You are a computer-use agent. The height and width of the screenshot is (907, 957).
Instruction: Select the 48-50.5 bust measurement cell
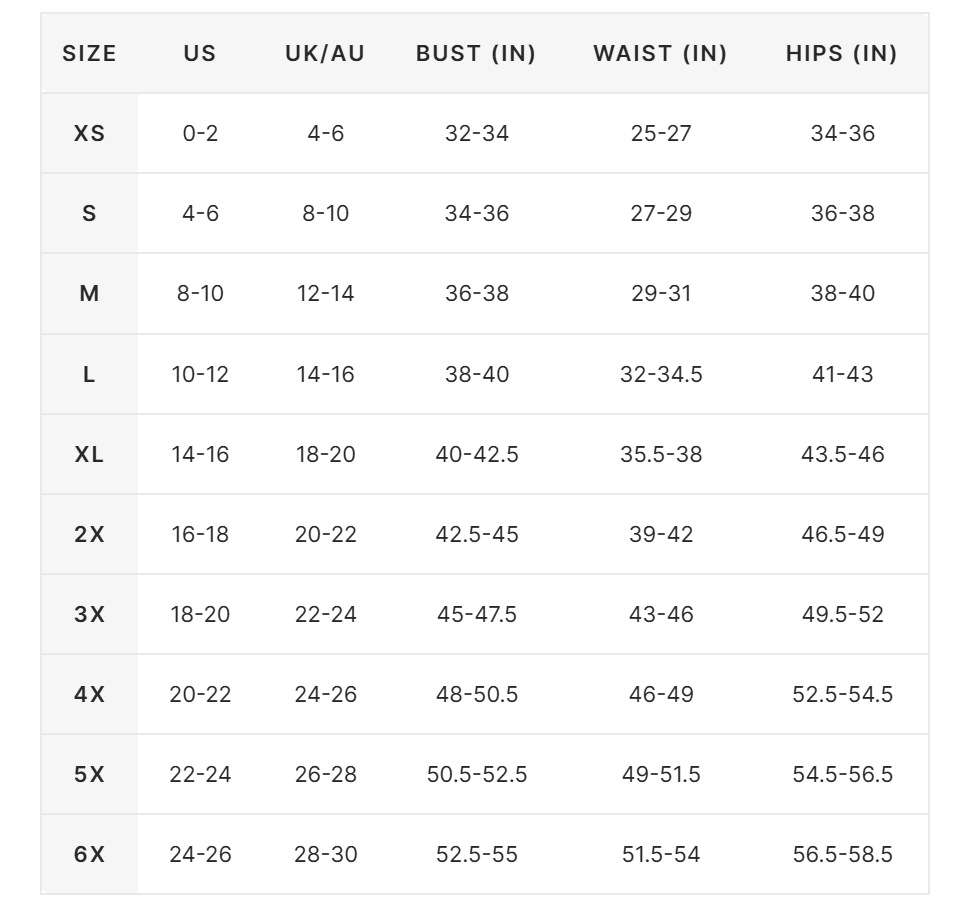coord(477,694)
